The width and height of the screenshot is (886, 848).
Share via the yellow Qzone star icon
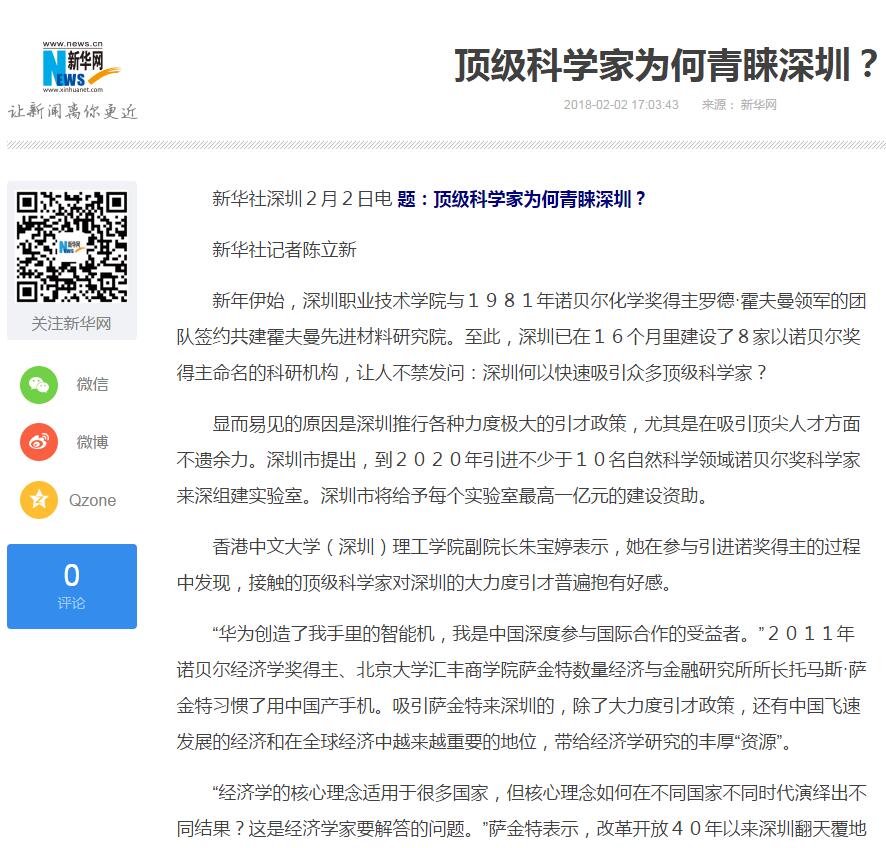[x=39, y=500]
